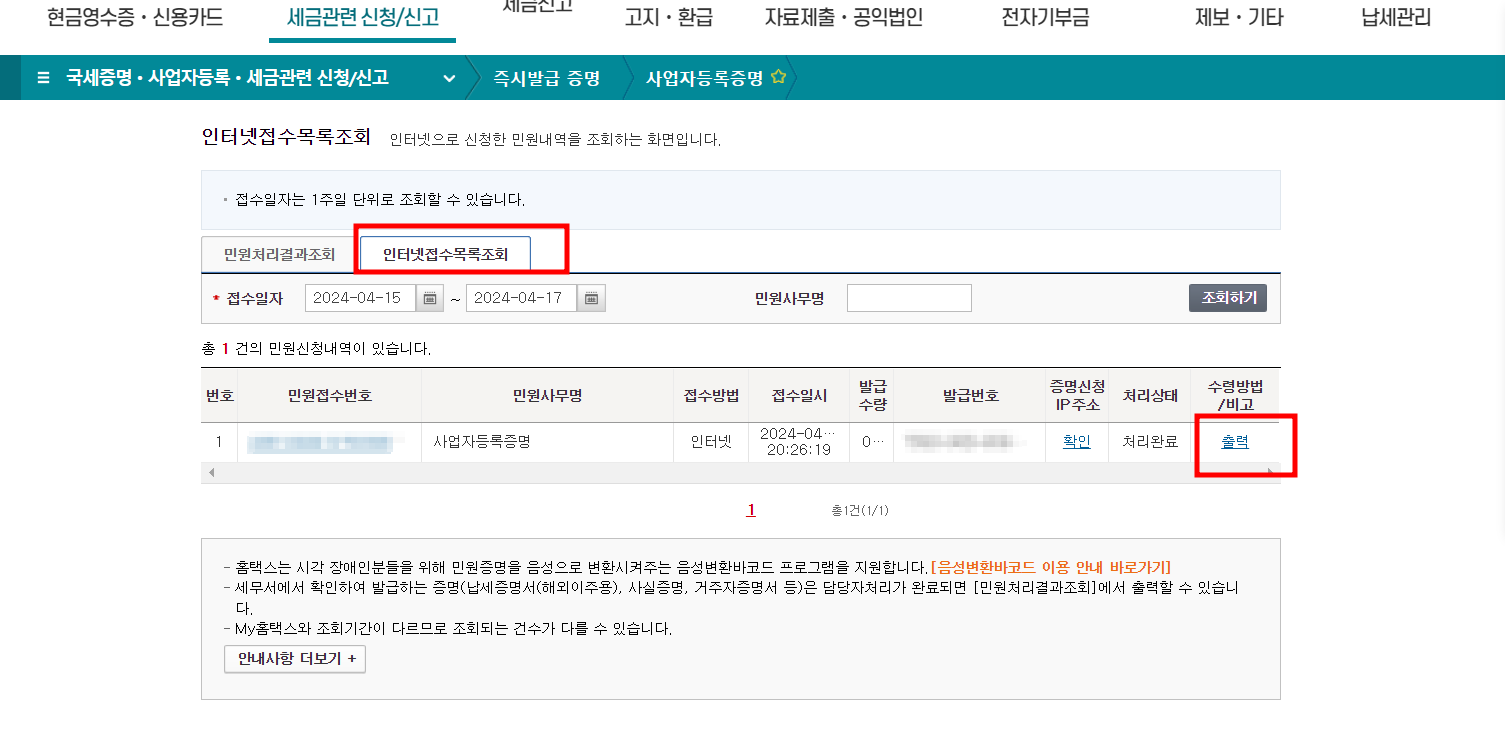The width and height of the screenshot is (1505, 751).
Task: Expand the 국세증명·사업자등록 navigation dropdown chevron
Action: point(449,77)
